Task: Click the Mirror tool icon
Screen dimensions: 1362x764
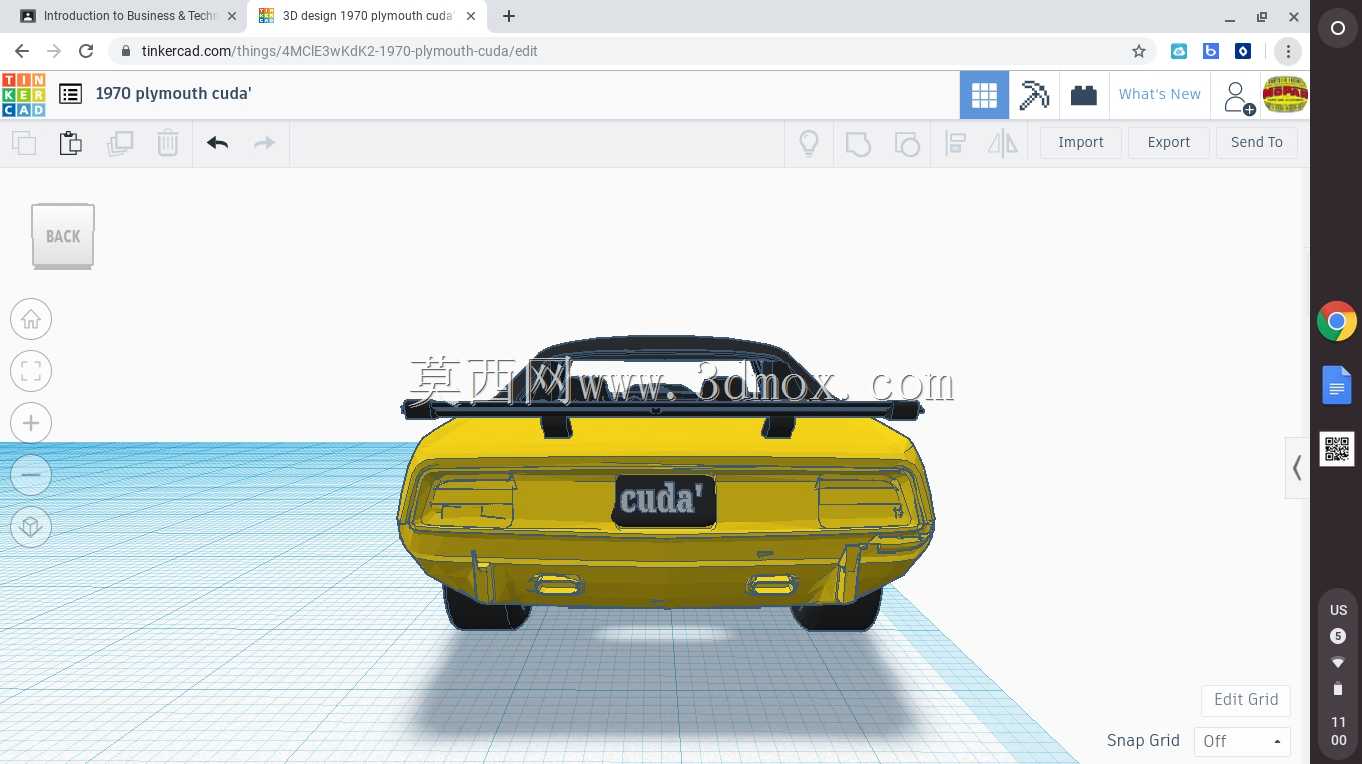Action: pyautogui.click(x=1003, y=143)
